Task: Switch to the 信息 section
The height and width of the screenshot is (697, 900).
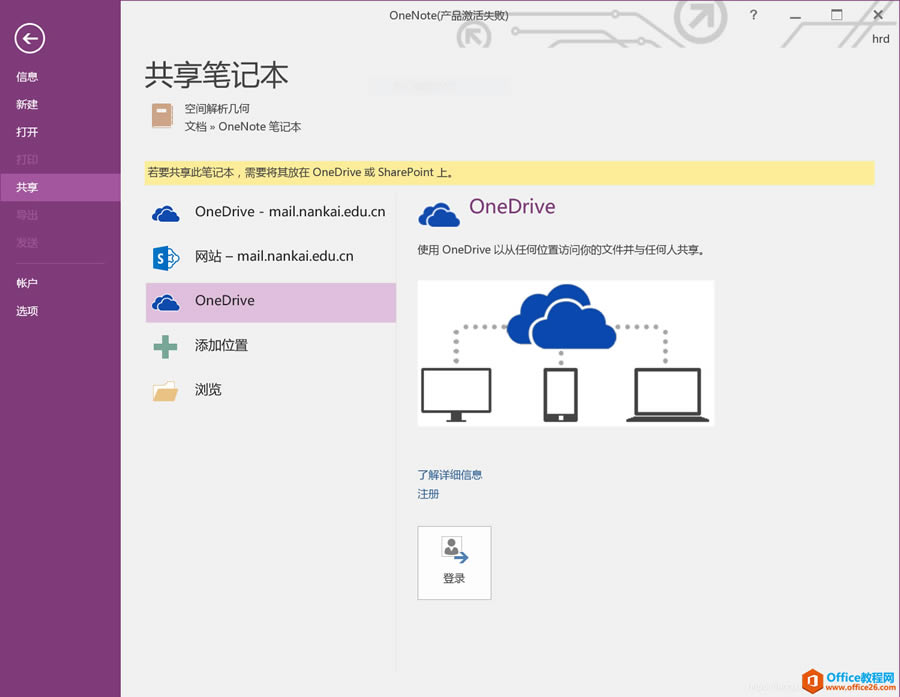Action: (27, 76)
